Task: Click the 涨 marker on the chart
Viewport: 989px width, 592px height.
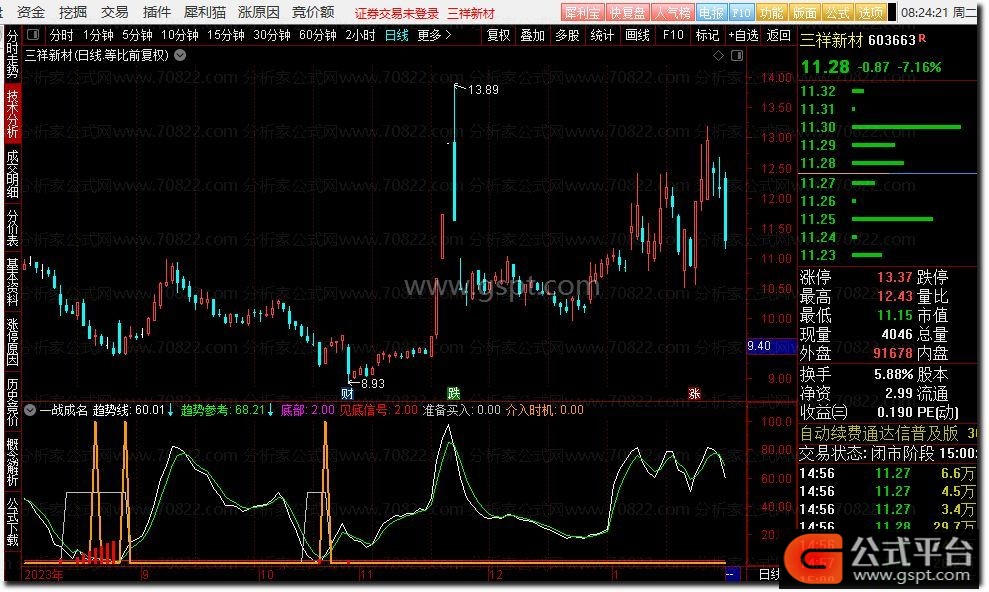Action: tap(694, 393)
